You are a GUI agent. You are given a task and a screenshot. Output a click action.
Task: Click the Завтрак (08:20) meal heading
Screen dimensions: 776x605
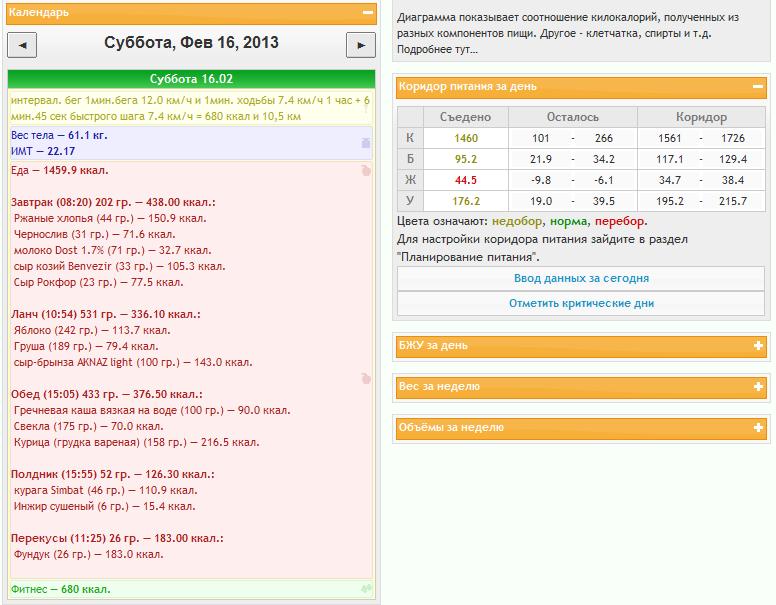(113, 202)
